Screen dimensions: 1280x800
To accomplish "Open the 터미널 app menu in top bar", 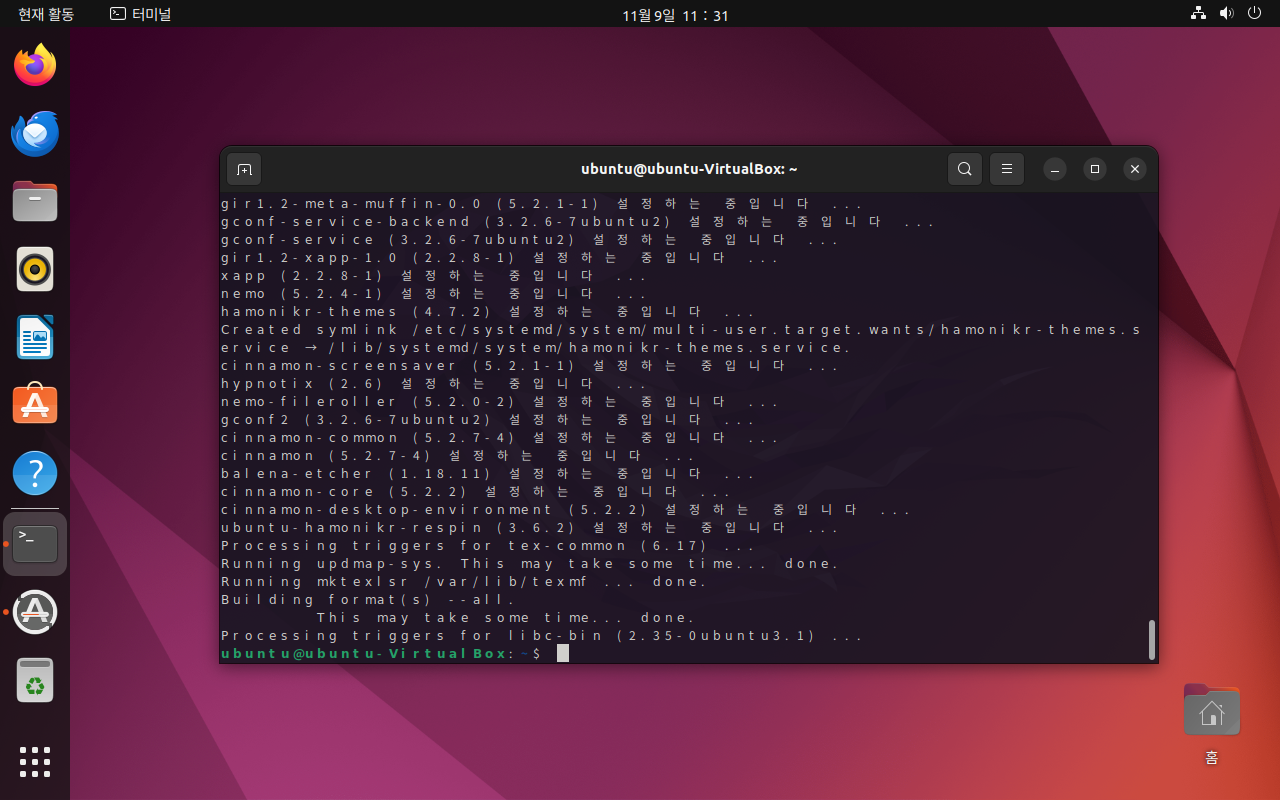I will (x=141, y=15).
